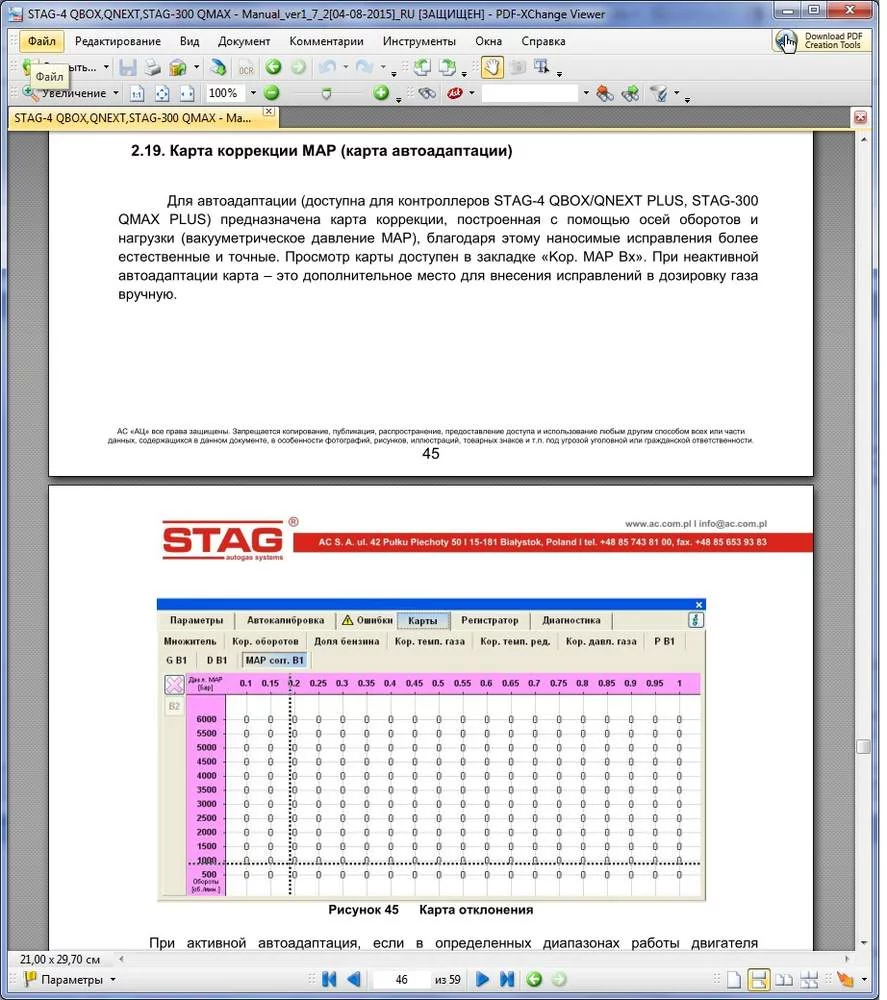Click the Fit width icon

[187, 94]
